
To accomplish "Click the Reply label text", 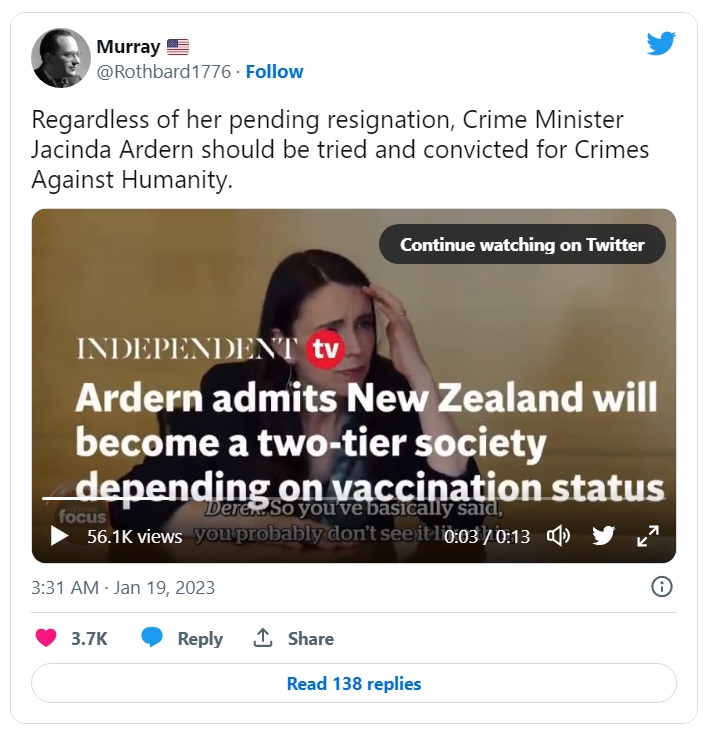I will pyautogui.click(x=200, y=638).
